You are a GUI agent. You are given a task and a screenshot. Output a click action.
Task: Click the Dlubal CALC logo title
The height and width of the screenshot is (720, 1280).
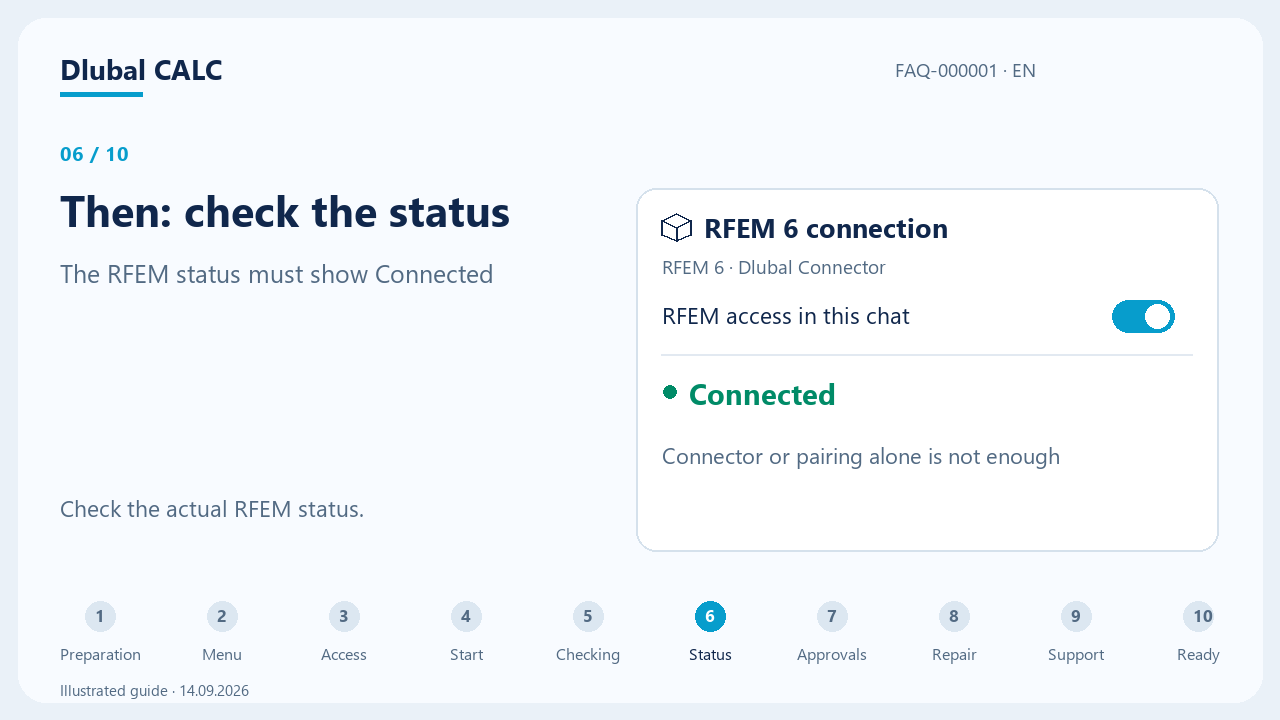(141, 71)
